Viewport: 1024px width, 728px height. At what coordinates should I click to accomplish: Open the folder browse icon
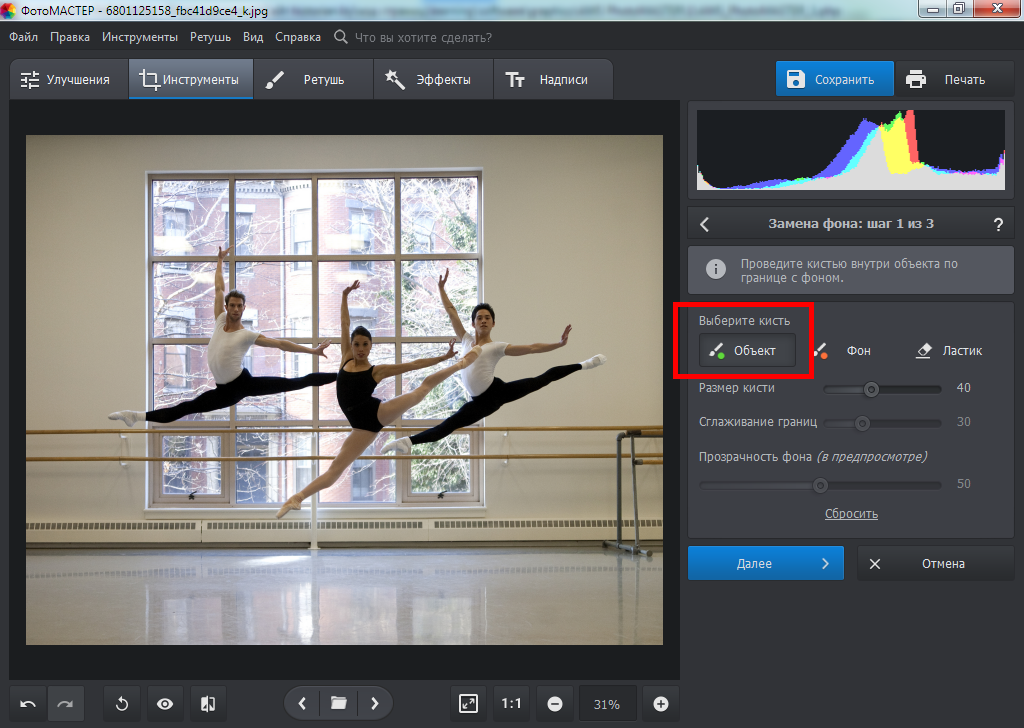tap(338, 704)
